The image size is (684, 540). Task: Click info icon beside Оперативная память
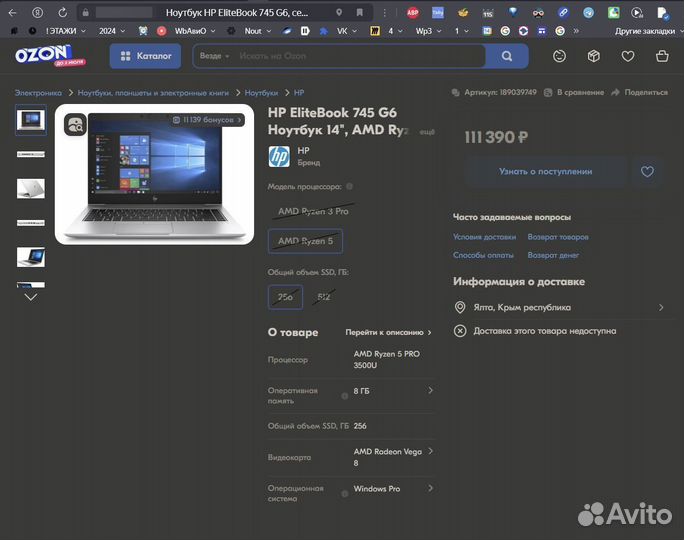click(x=345, y=396)
